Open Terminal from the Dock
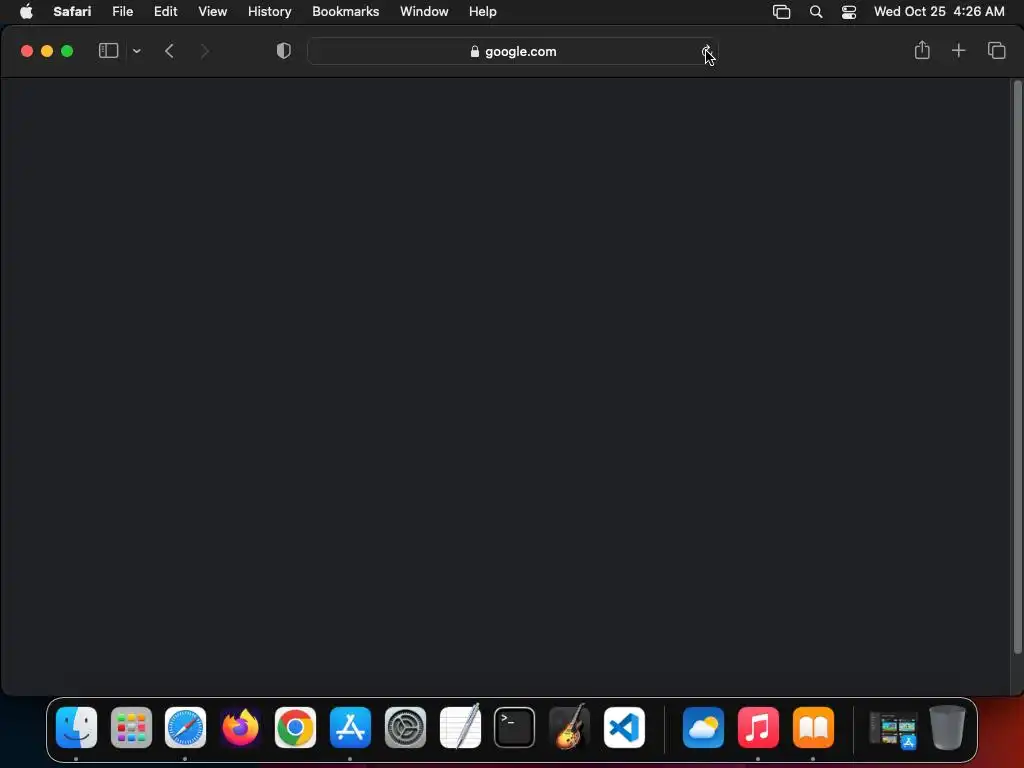The image size is (1024, 768). tap(515, 728)
